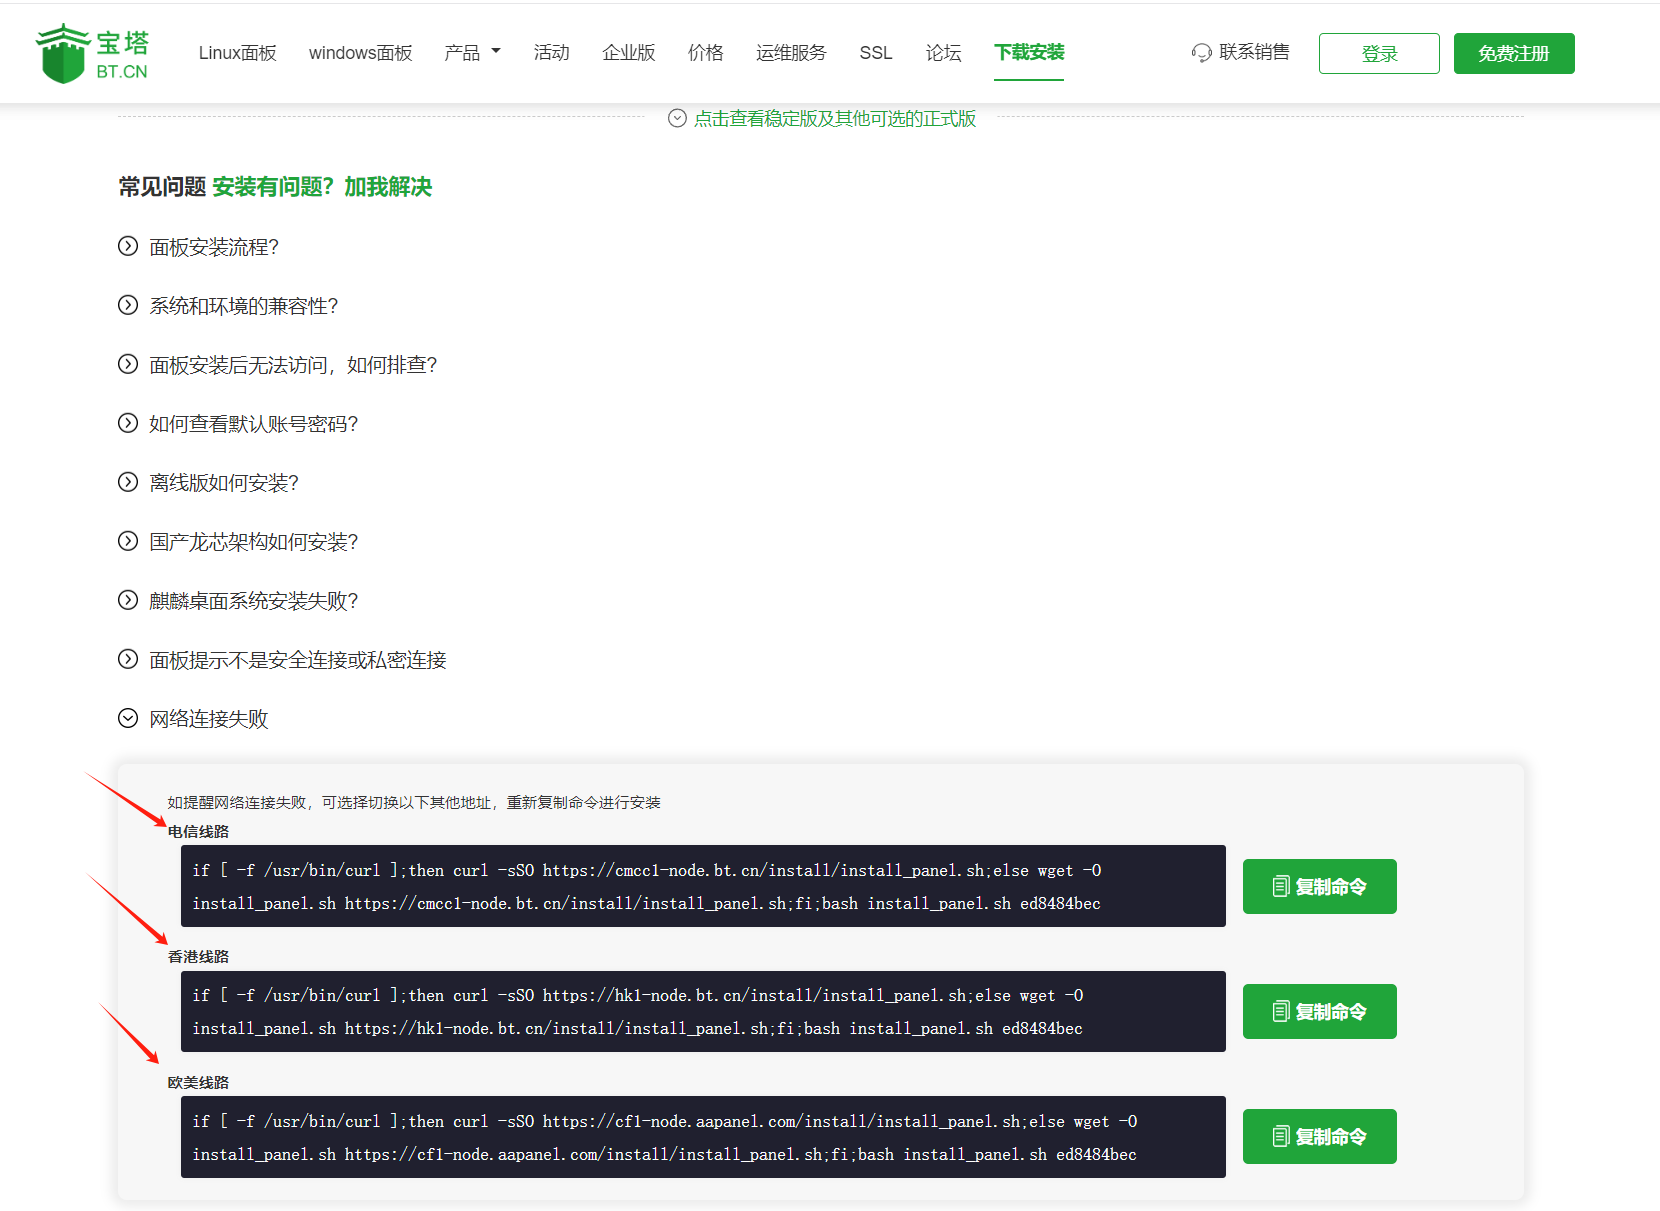Expand 如何查看默认账号密码？ question

tap(253, 424)
